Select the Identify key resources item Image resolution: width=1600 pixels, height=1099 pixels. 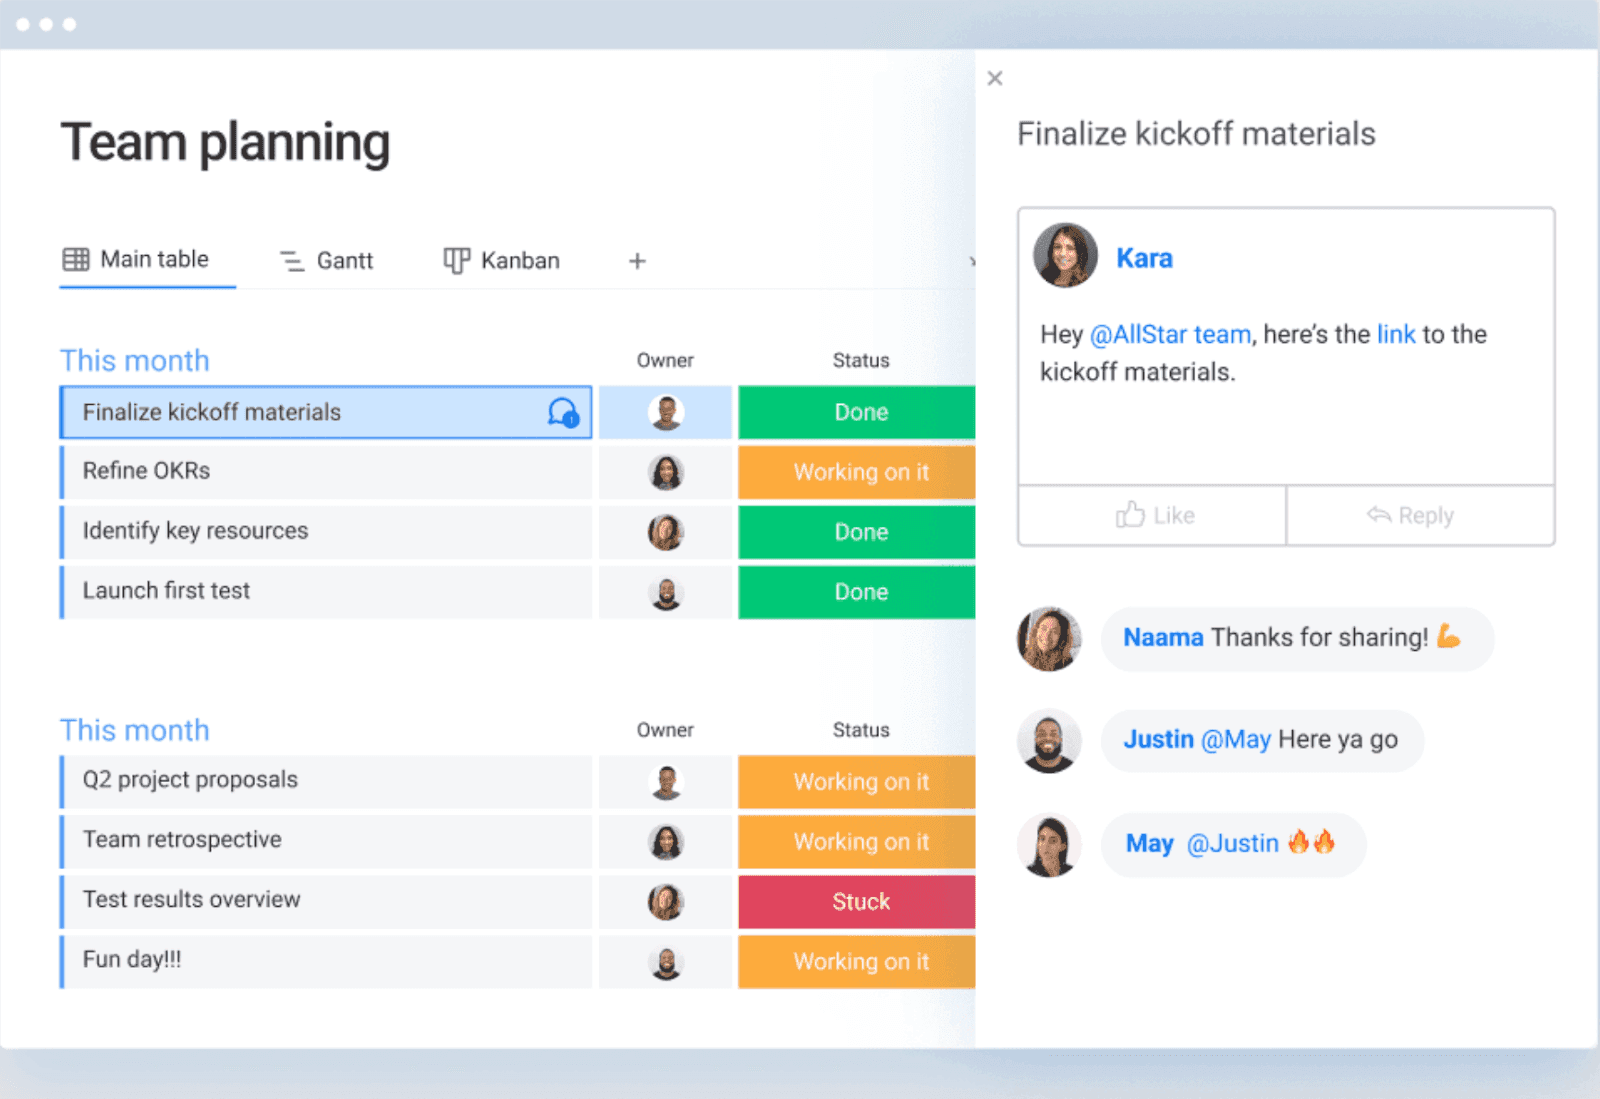326,532
